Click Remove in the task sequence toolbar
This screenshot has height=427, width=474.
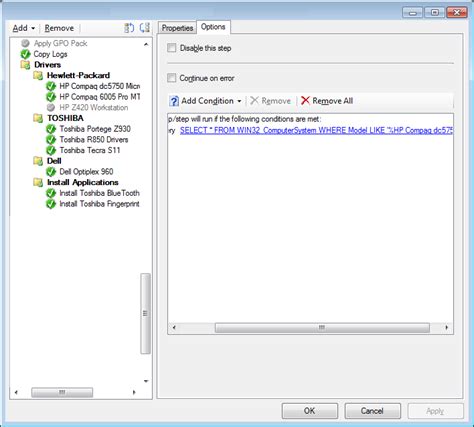point(59,28)
